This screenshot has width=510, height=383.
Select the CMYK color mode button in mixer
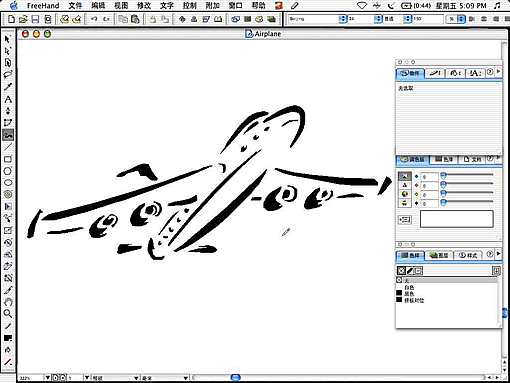click(405, 176)
